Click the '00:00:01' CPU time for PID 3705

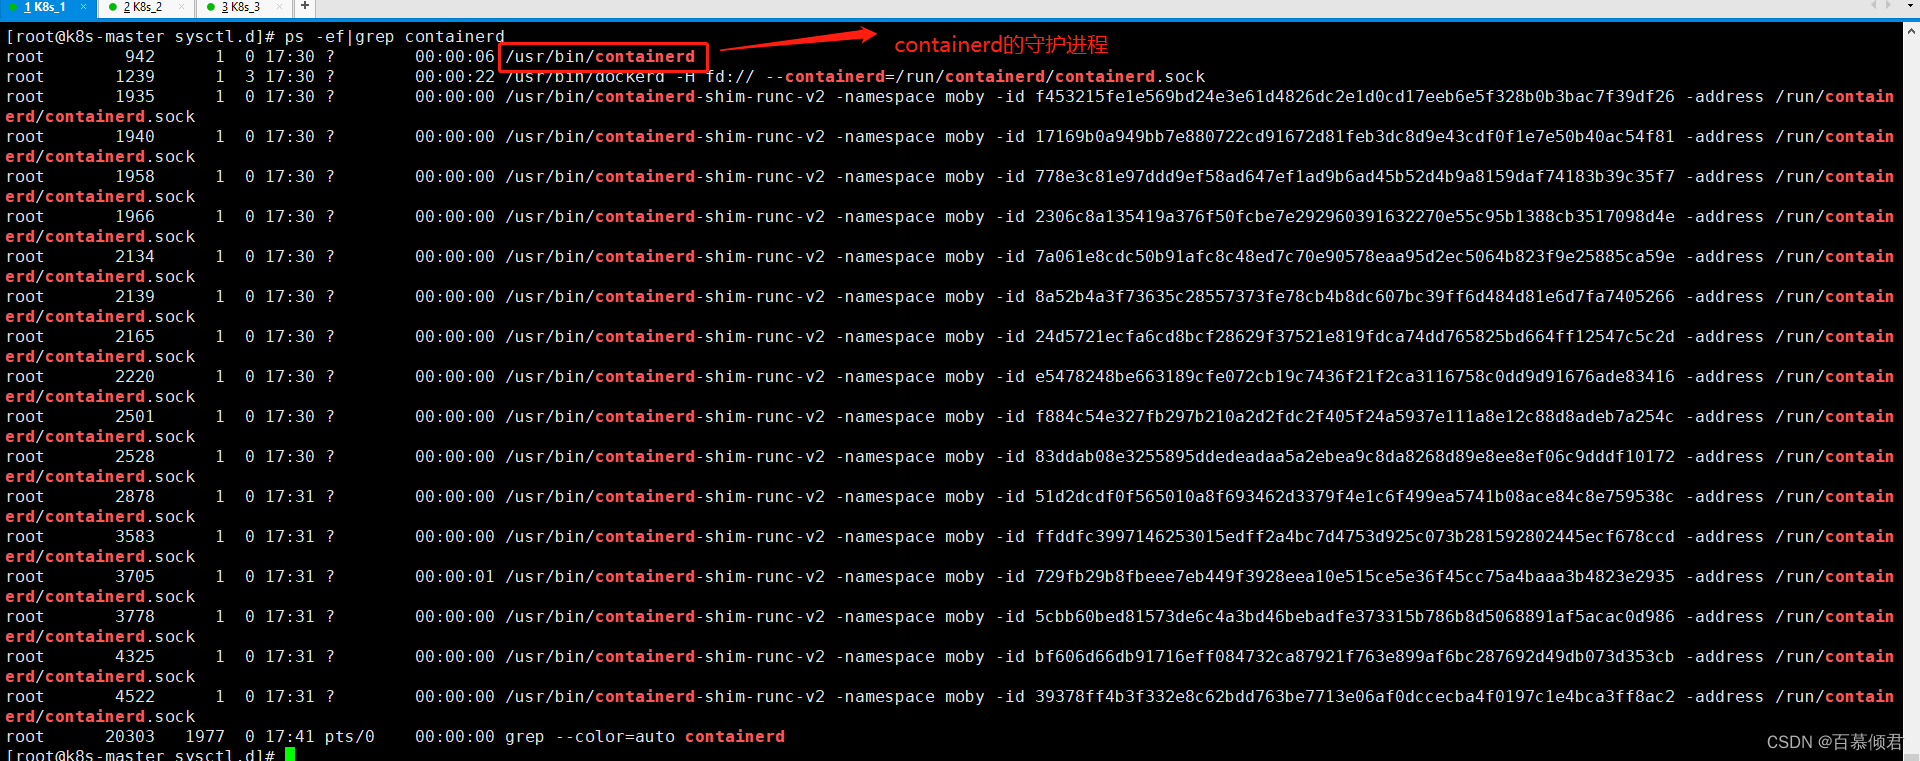point(455,577)
